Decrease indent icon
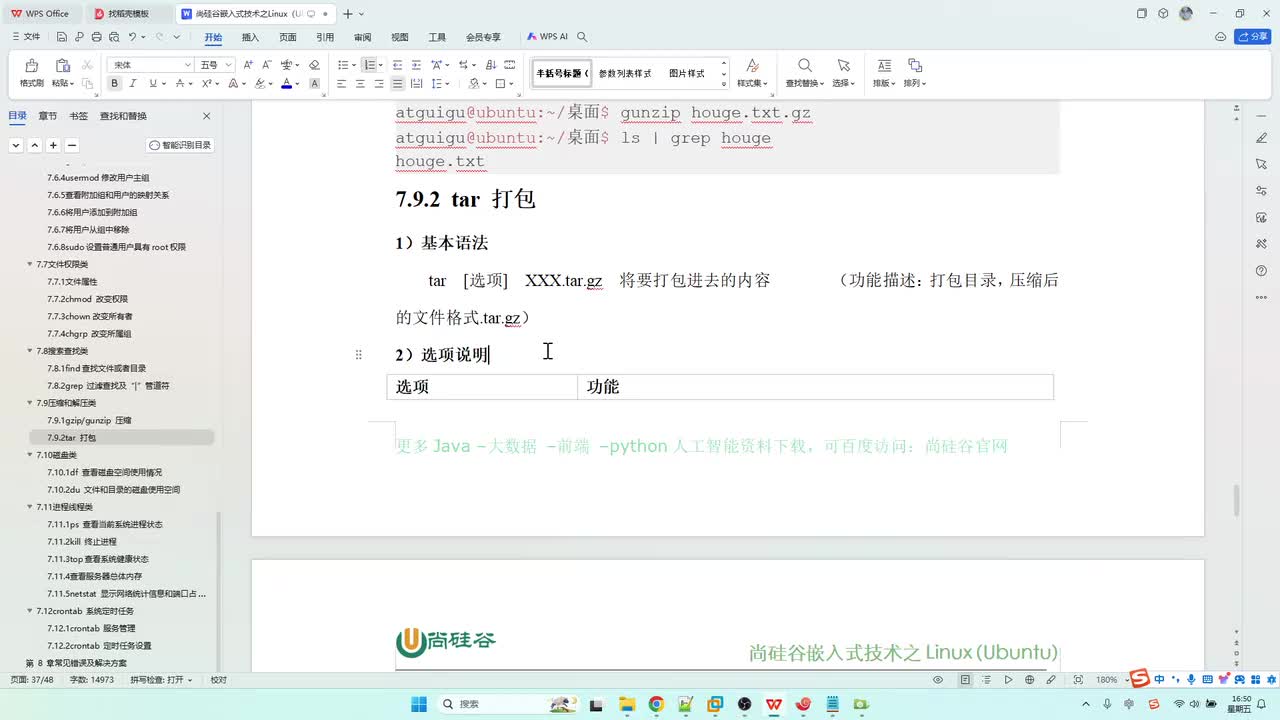 pos(397,65)
